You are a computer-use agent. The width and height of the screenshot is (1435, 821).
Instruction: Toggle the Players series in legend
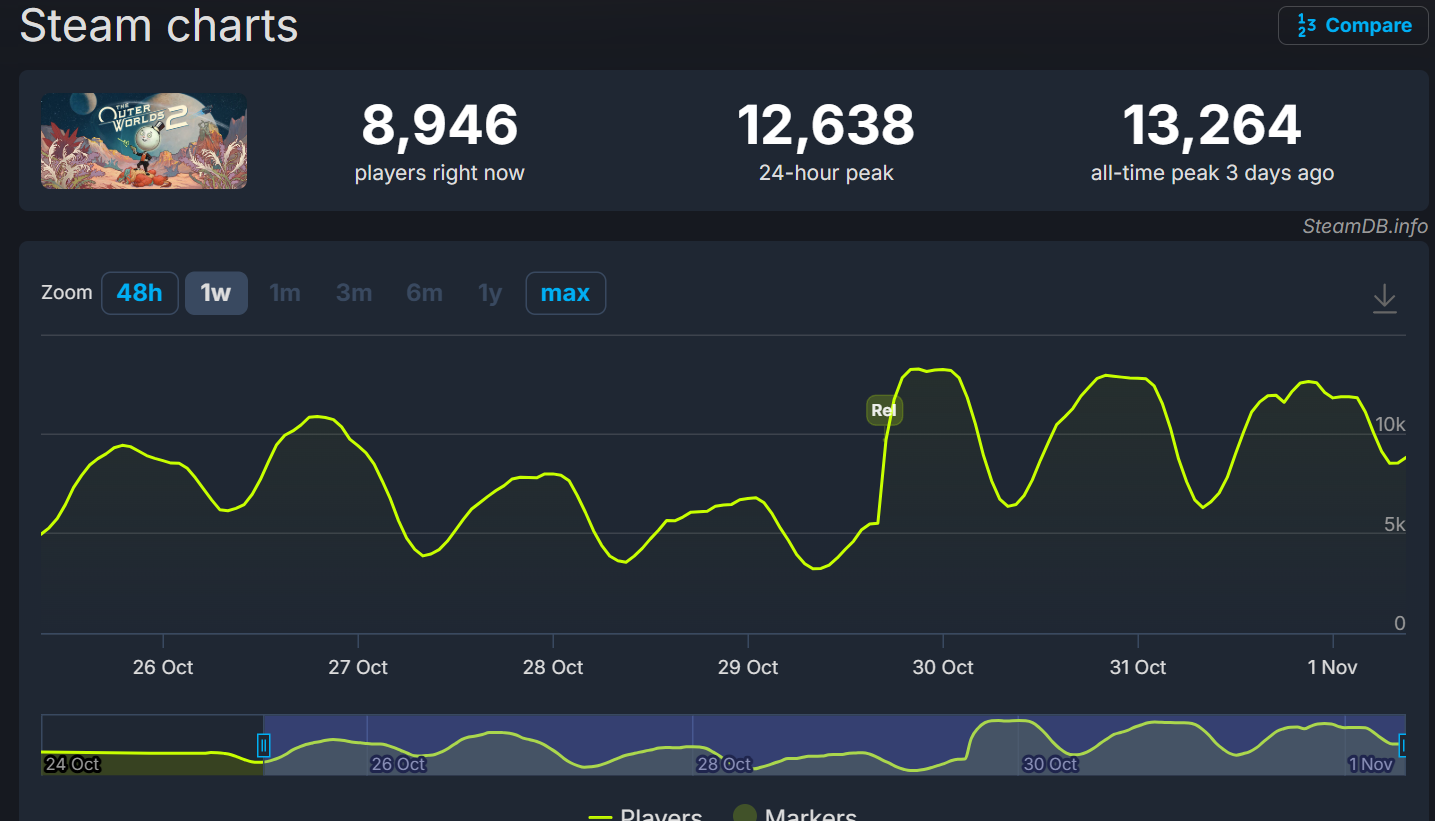click(x=646, y=814)
